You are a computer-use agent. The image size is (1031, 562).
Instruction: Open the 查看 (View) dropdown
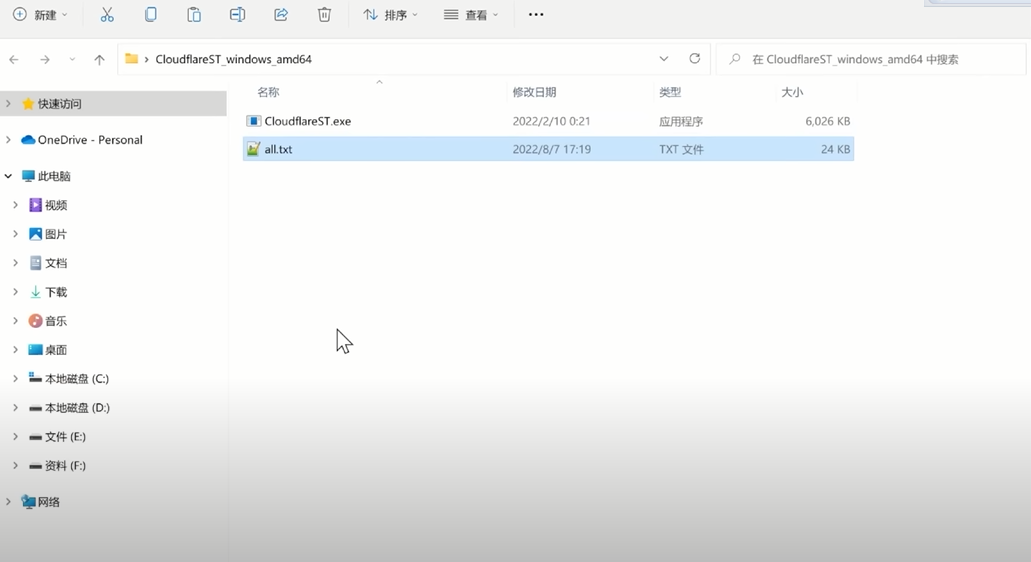tap(470, 15)
